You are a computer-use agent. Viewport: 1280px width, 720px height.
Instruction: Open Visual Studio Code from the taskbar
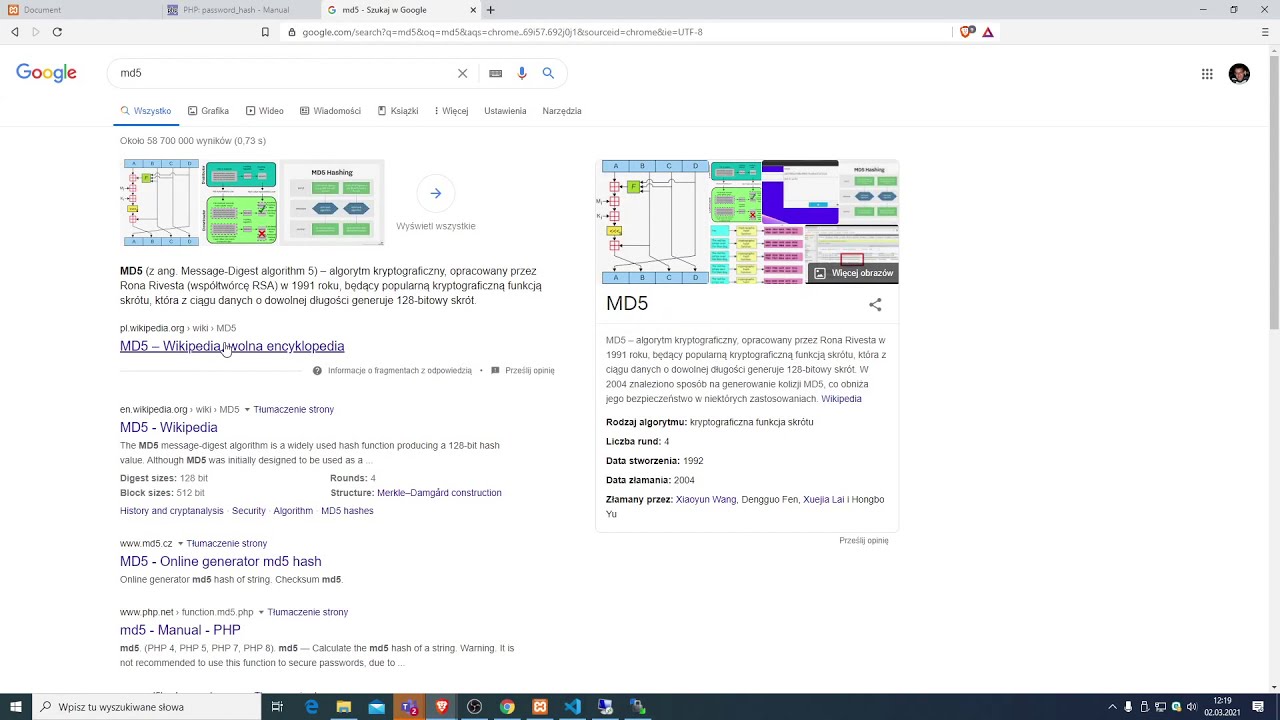coord(572,707)
